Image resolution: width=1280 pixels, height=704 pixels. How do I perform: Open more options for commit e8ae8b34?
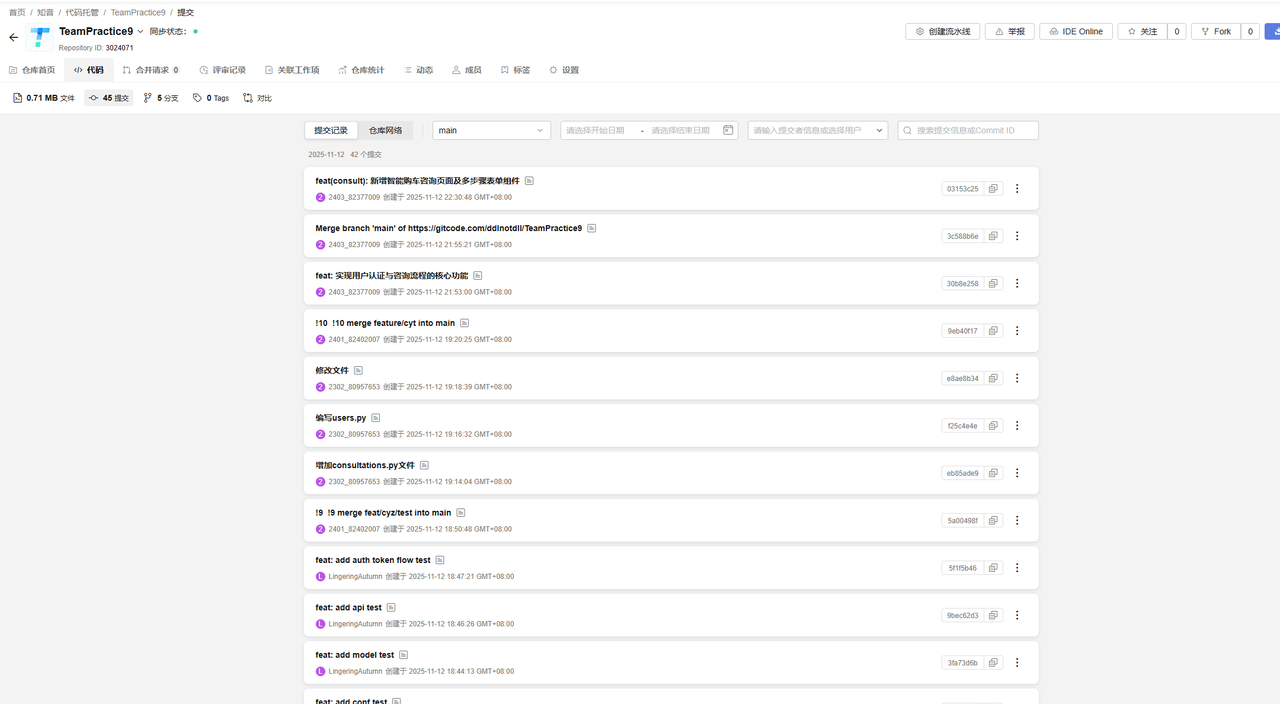coord(1017,378)
